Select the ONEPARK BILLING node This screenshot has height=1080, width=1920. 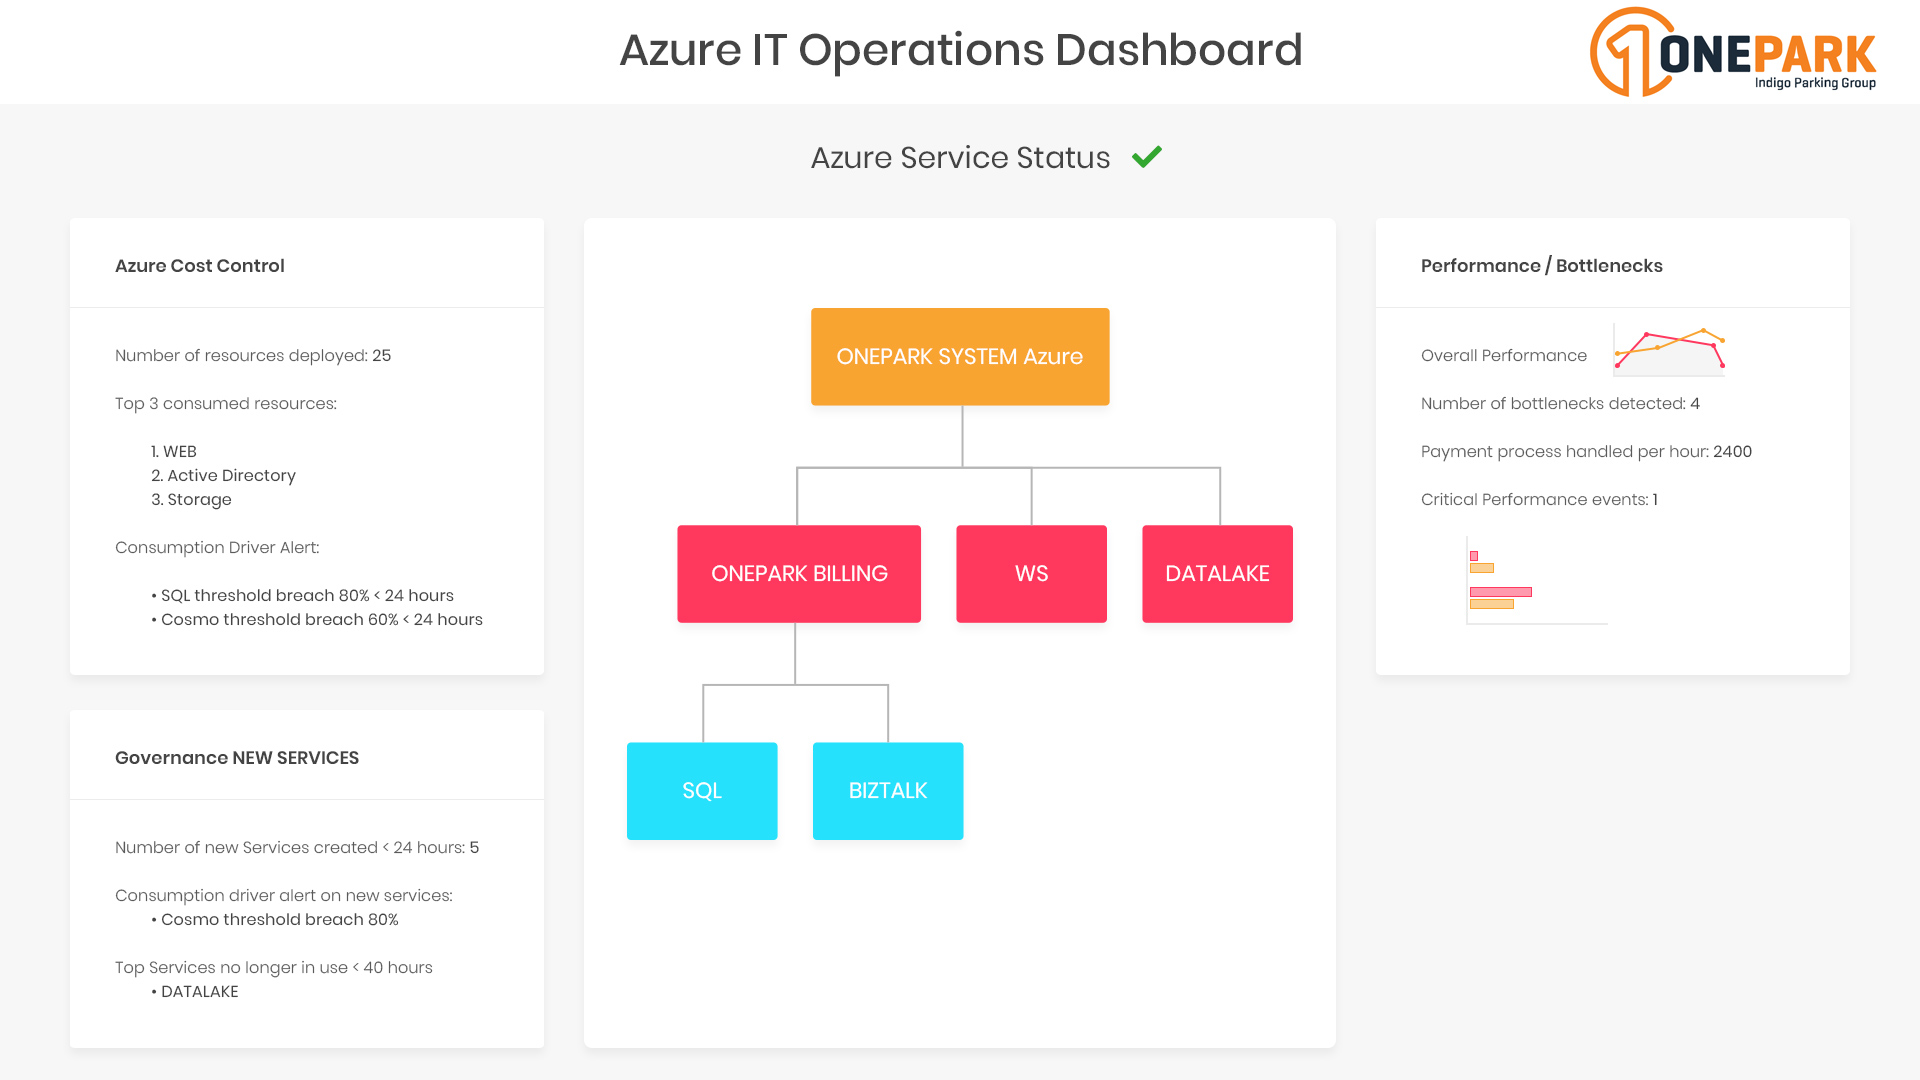(x=799, y=574)
